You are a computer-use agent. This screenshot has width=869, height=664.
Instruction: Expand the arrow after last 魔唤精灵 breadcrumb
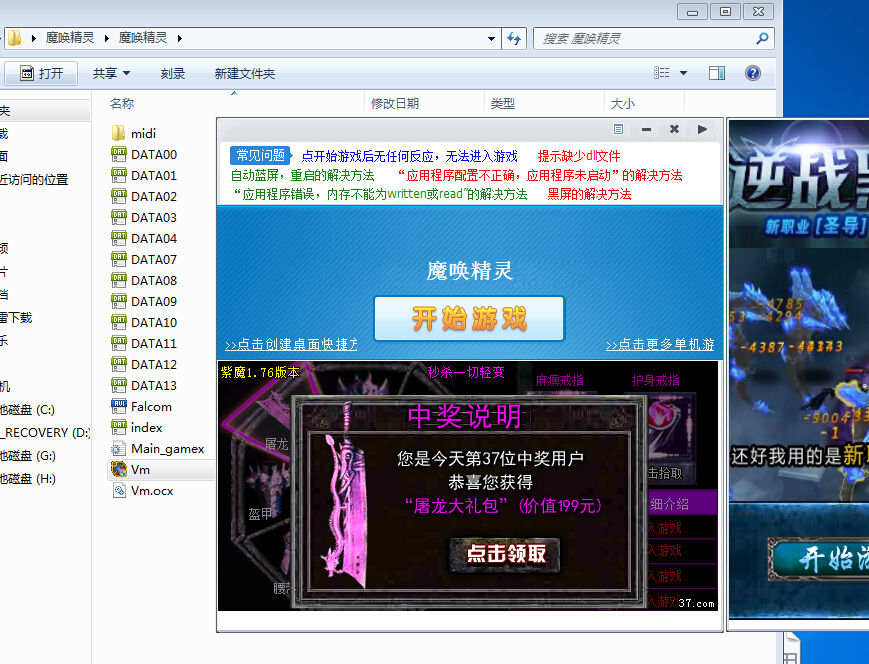(x=180, y=38)
